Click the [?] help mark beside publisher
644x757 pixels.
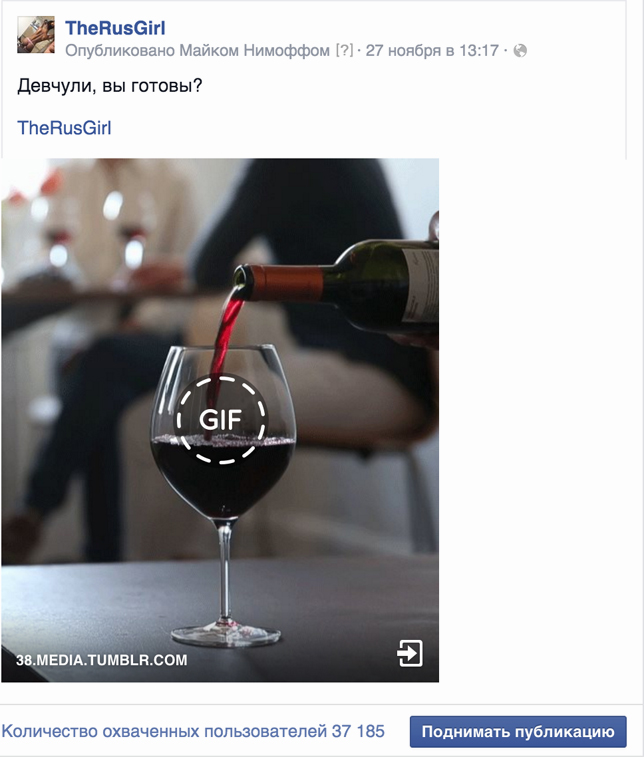click(x=345, y=50)
